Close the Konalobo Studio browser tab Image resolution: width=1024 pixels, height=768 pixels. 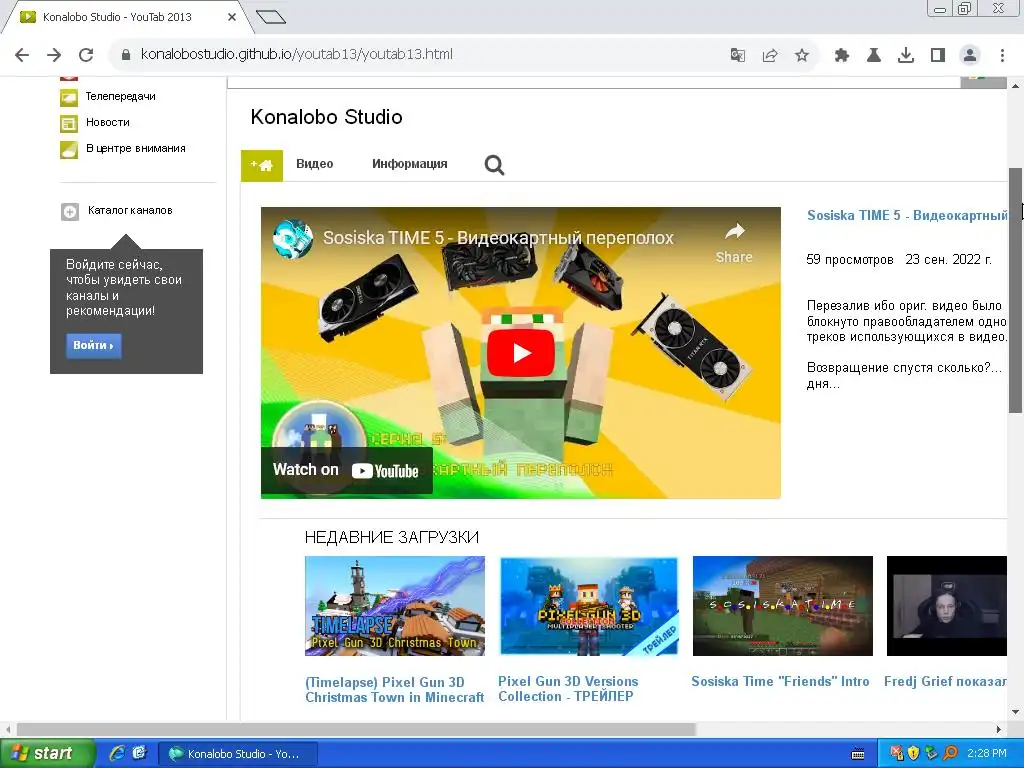coord(232,17)
